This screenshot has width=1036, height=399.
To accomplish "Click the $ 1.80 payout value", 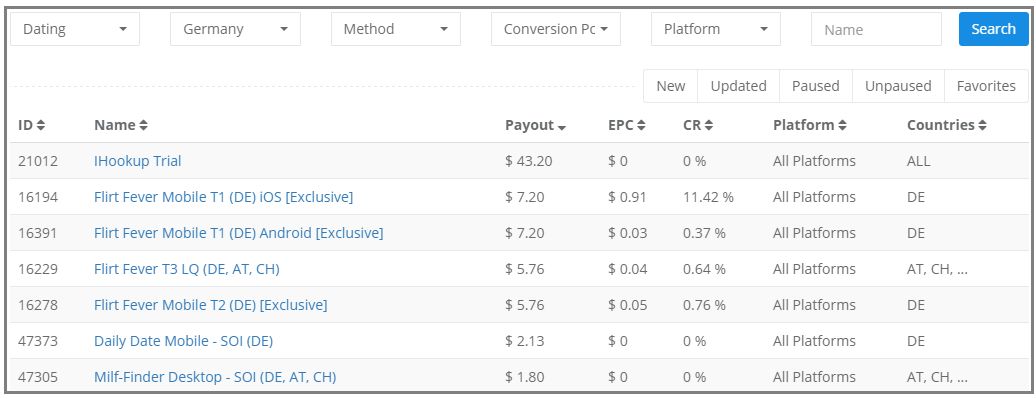I will [x=525, y=377].
